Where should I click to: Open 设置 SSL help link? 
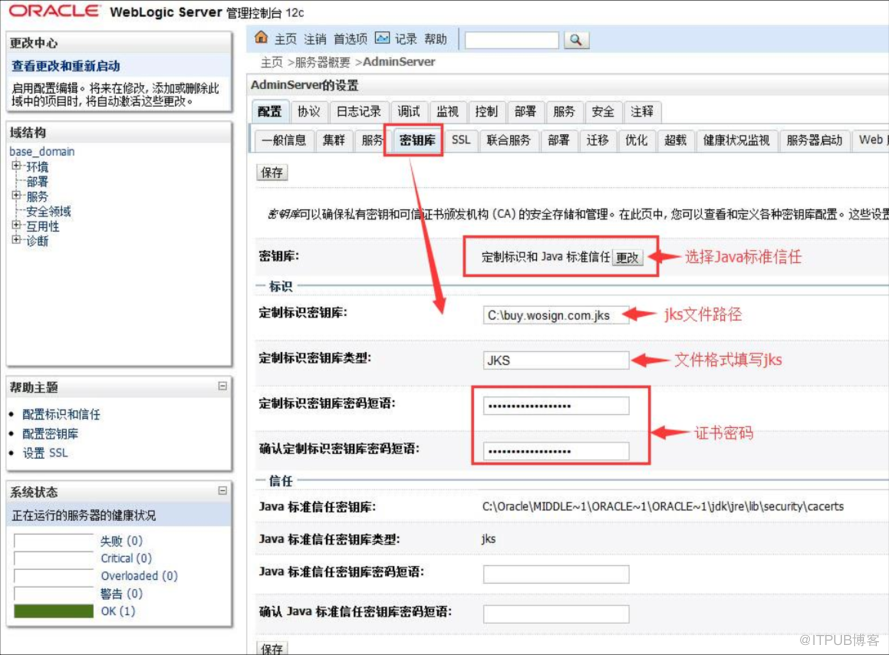[x=45, y=453]
